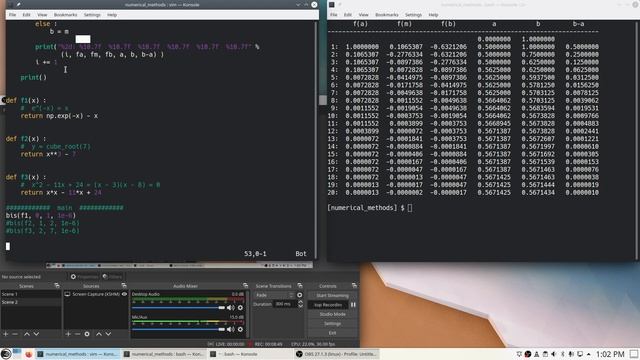Click the bis(f1, 0, 1, 1e-6) line in vim

tap(41, 216)
